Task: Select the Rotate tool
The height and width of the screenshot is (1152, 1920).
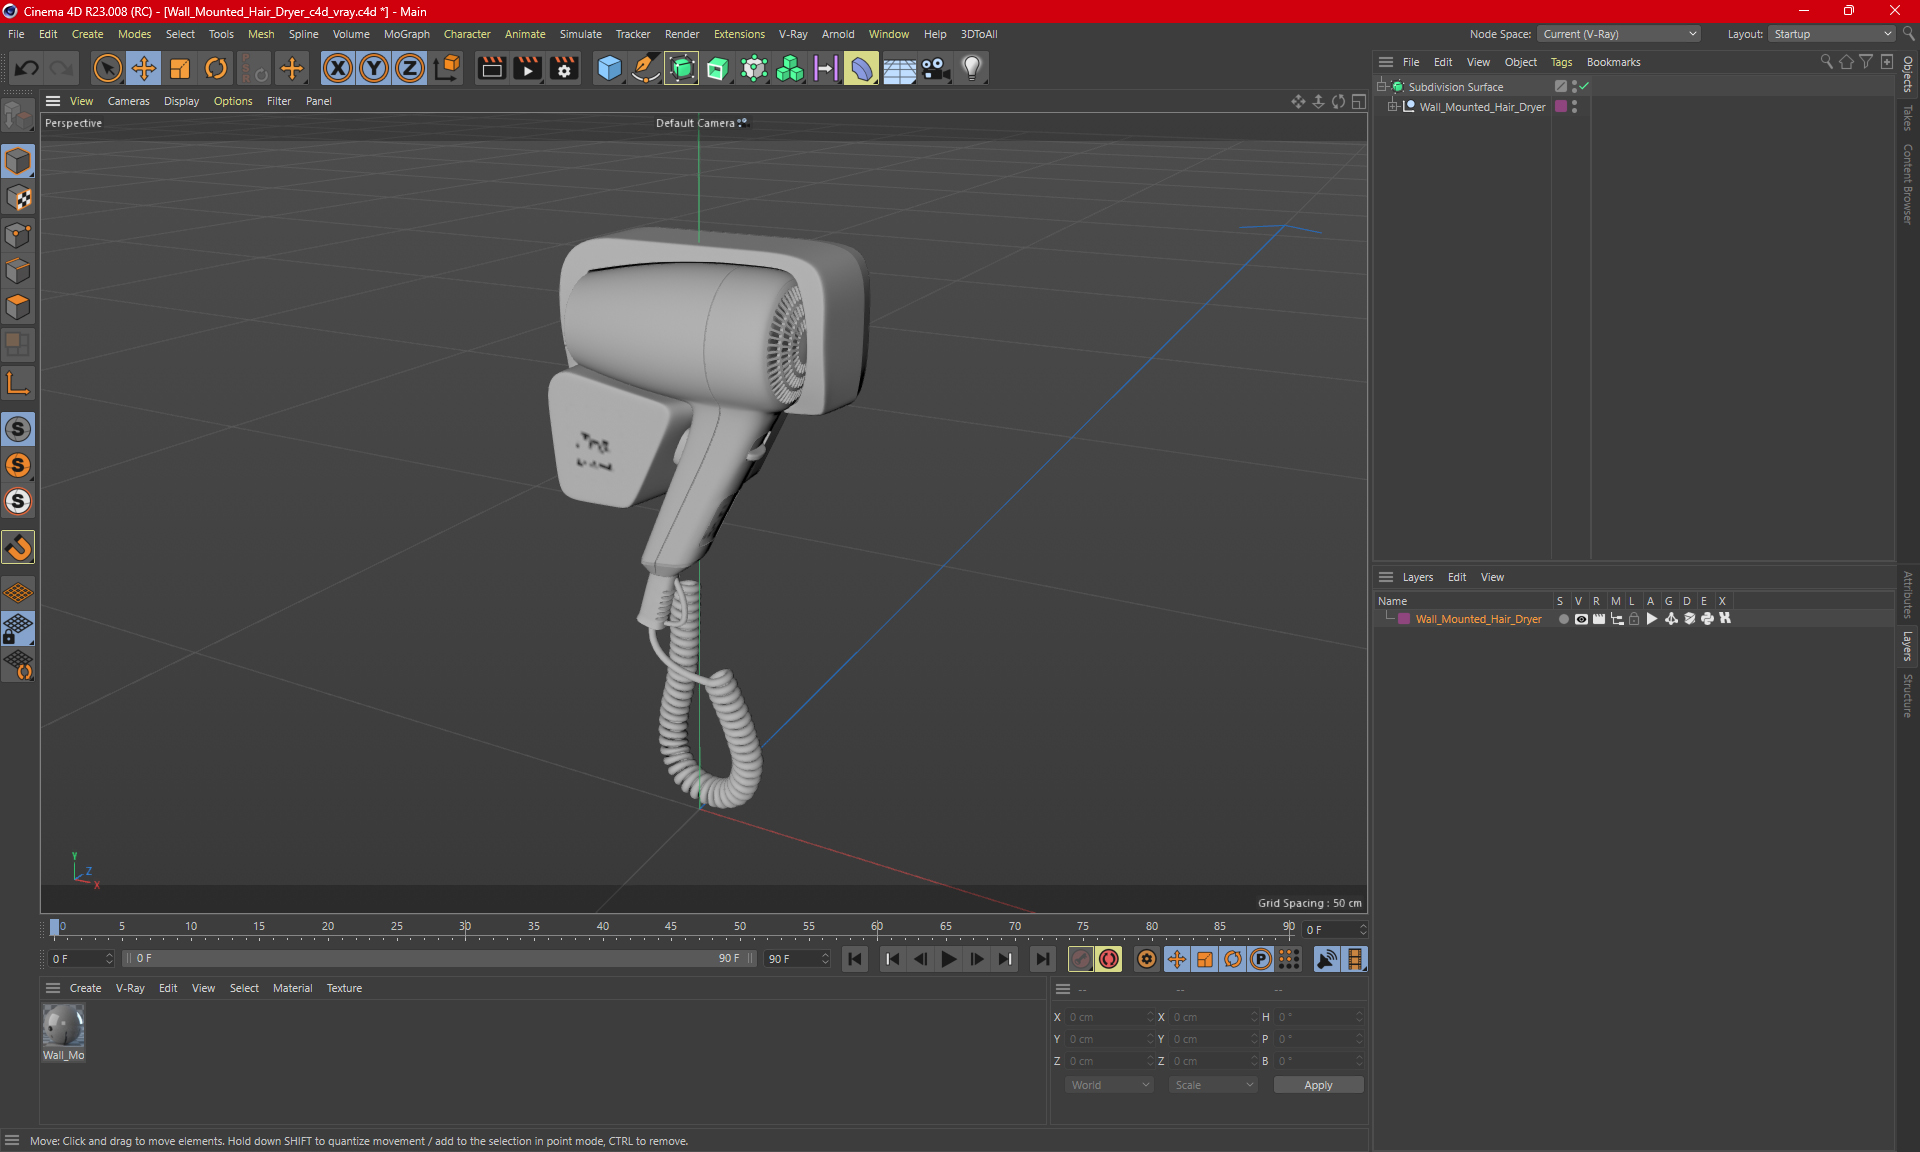Action: (216, 68)
